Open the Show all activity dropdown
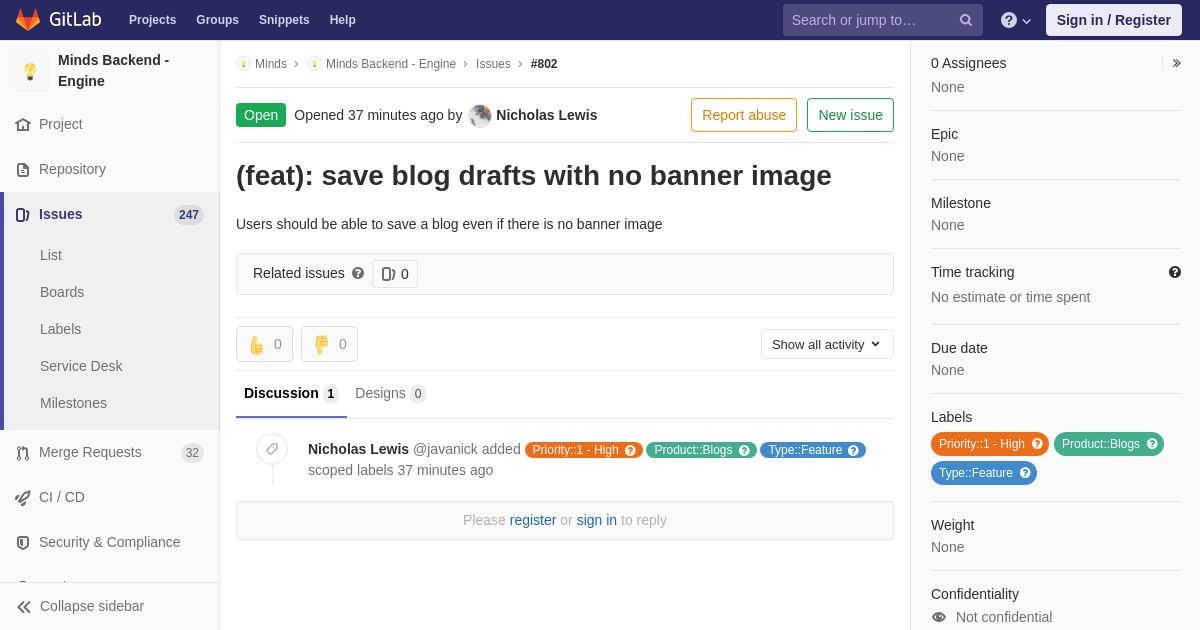Image resolution: width=1200 pixels, height=630 pixels. [x=827, y=344]
